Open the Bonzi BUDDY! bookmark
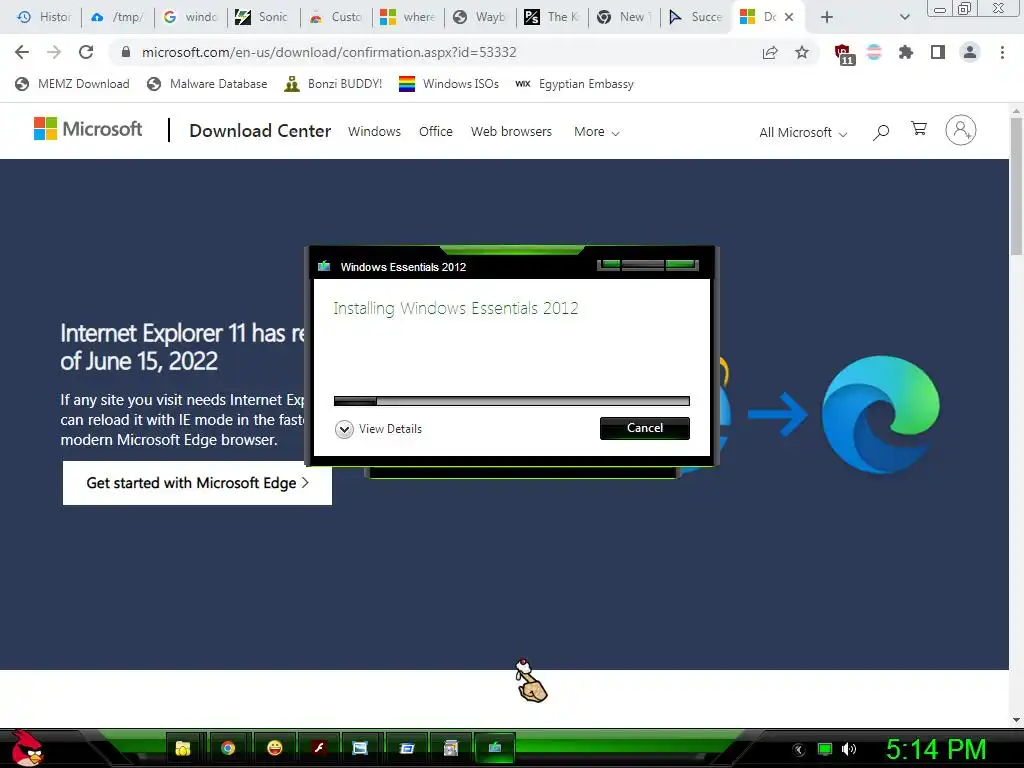Image resolution: width=1024 pixels, height=768 pixels. (x=333, y=84)
